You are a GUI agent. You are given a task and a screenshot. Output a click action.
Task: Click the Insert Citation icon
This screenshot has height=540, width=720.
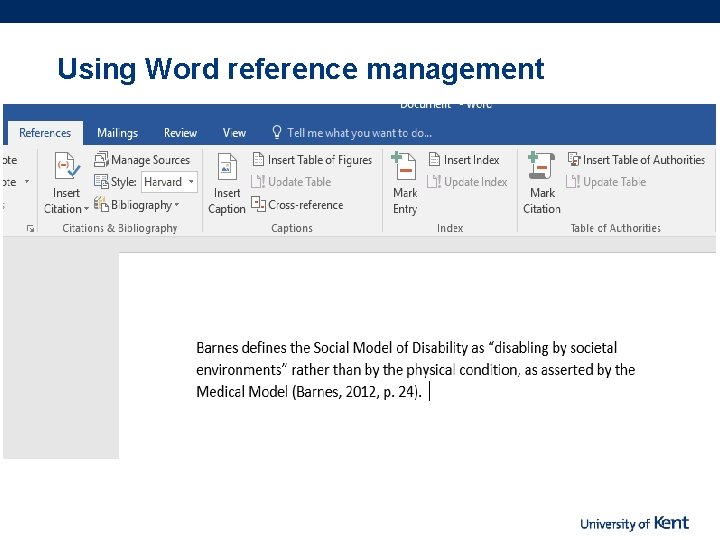pyautogui.click(x=67, y=166)
